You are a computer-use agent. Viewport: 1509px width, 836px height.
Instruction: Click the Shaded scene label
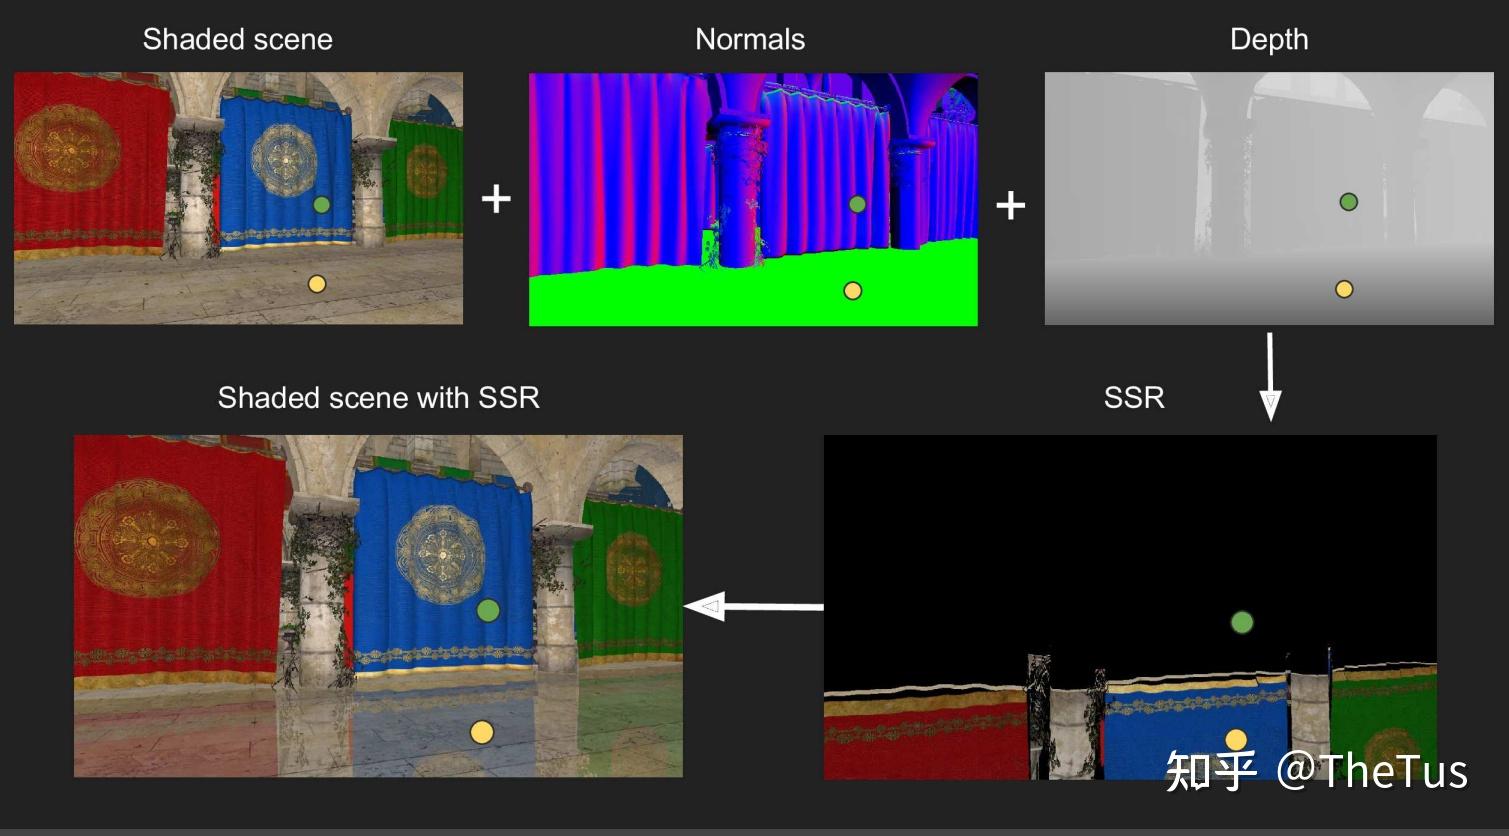237,39
